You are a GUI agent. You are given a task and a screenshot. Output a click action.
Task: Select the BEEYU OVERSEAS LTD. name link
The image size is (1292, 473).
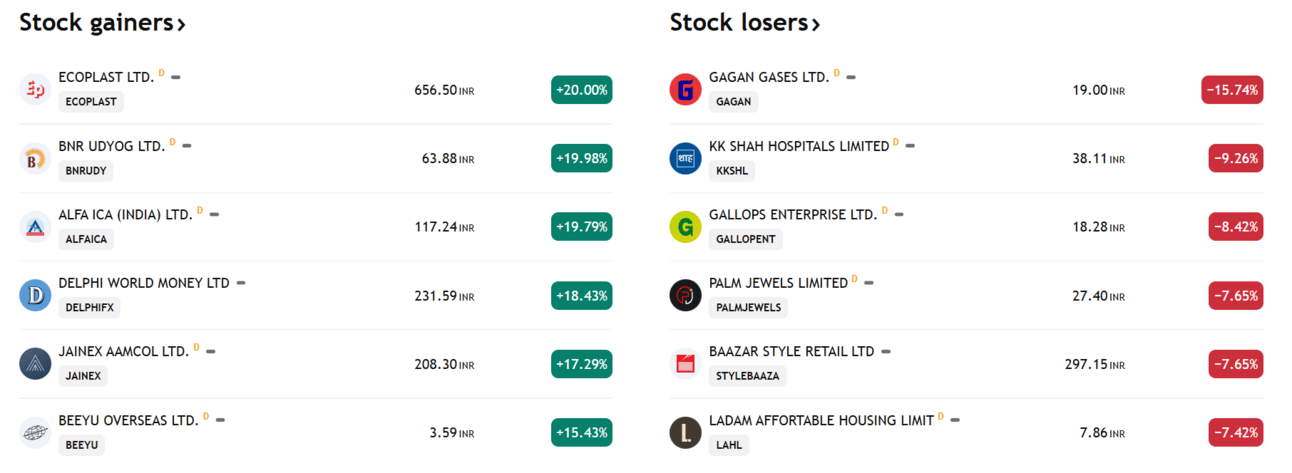click(128, 420)
